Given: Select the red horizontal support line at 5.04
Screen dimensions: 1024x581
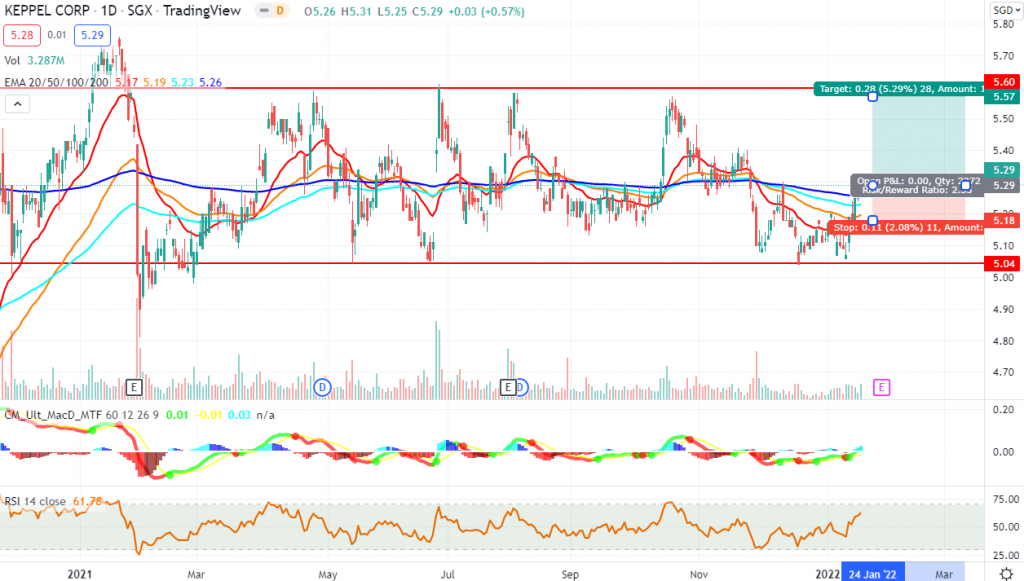Looking at the screenshot, I should [492, 263].
